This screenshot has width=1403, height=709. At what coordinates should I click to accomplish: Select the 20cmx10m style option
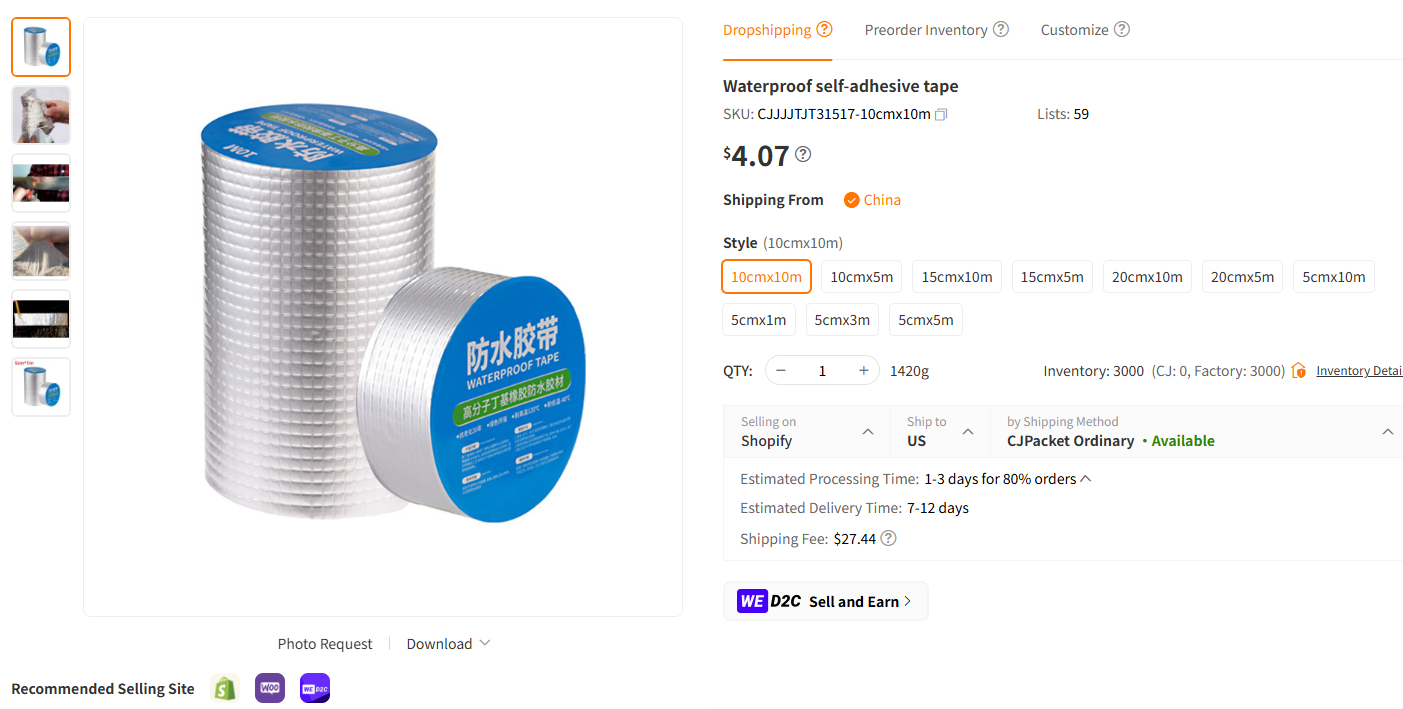1147,276
